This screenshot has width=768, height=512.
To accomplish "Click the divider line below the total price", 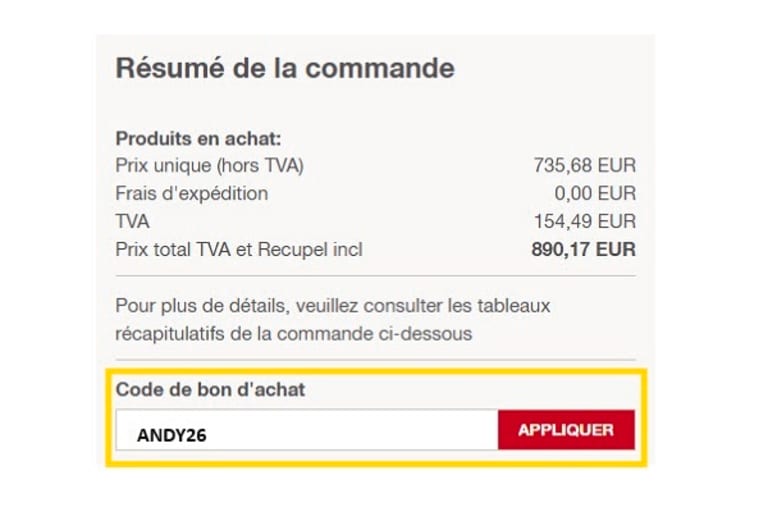I will coord(375,275).
